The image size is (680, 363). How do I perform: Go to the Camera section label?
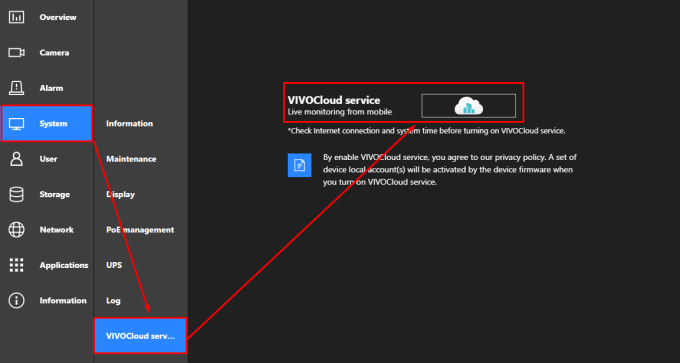point(54,53)
